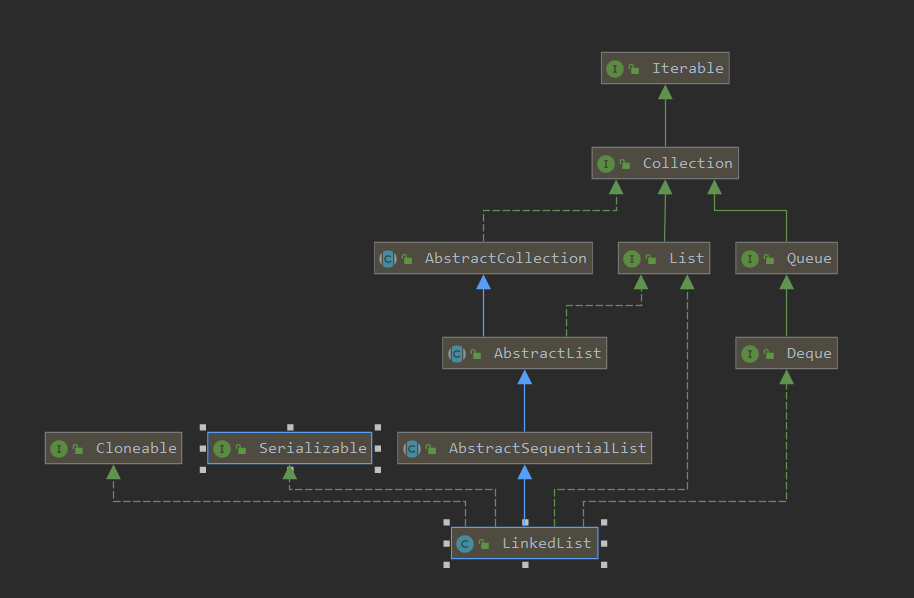The height and width of the screenshot is (598, 914).
Task: Click the AbstractList label text
Action: (547, 353)
